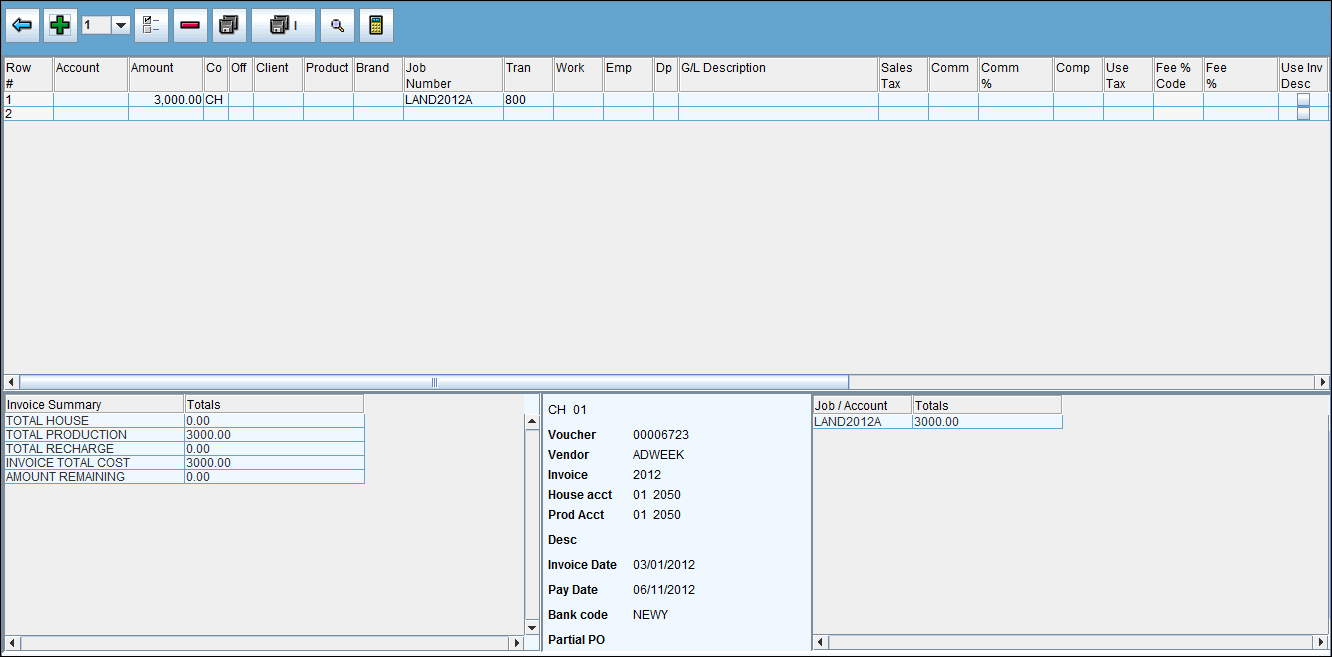
Task: Select the TOTAL PRODUCTION row
Action: click(184, 435)
